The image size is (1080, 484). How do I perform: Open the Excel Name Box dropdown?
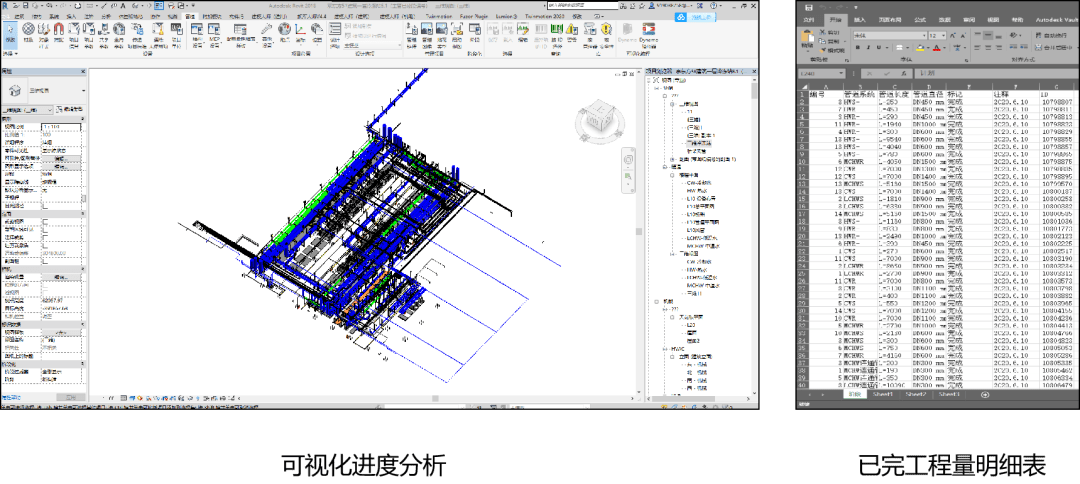[841, 73]
